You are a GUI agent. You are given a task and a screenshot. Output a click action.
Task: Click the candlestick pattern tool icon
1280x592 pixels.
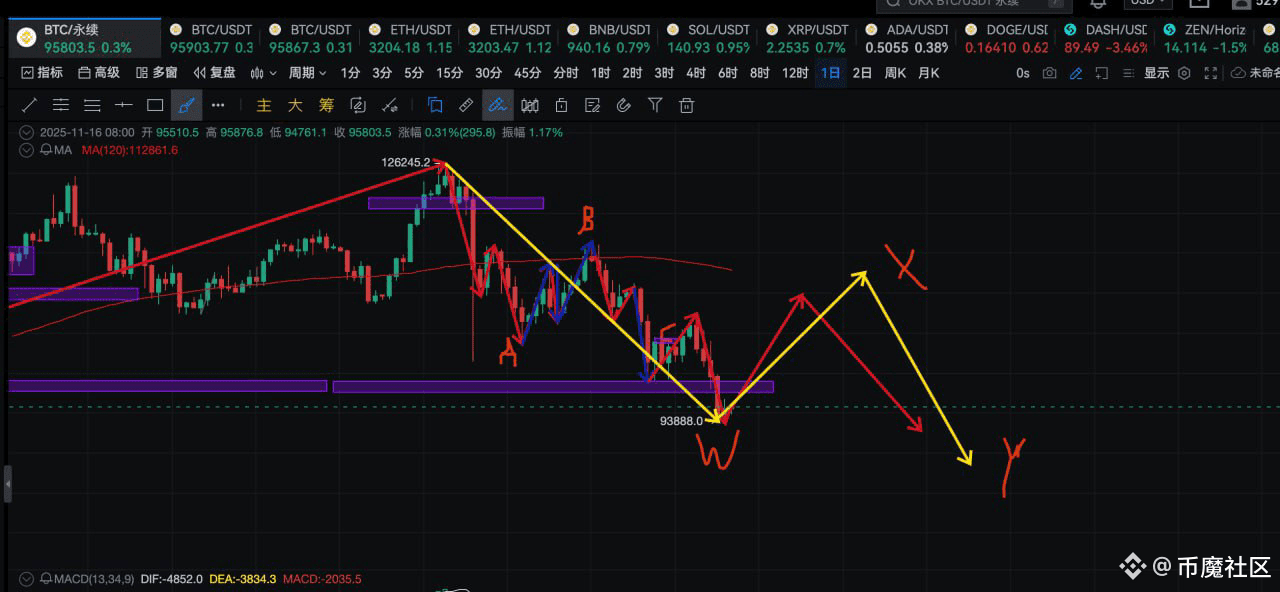[530, 105]
